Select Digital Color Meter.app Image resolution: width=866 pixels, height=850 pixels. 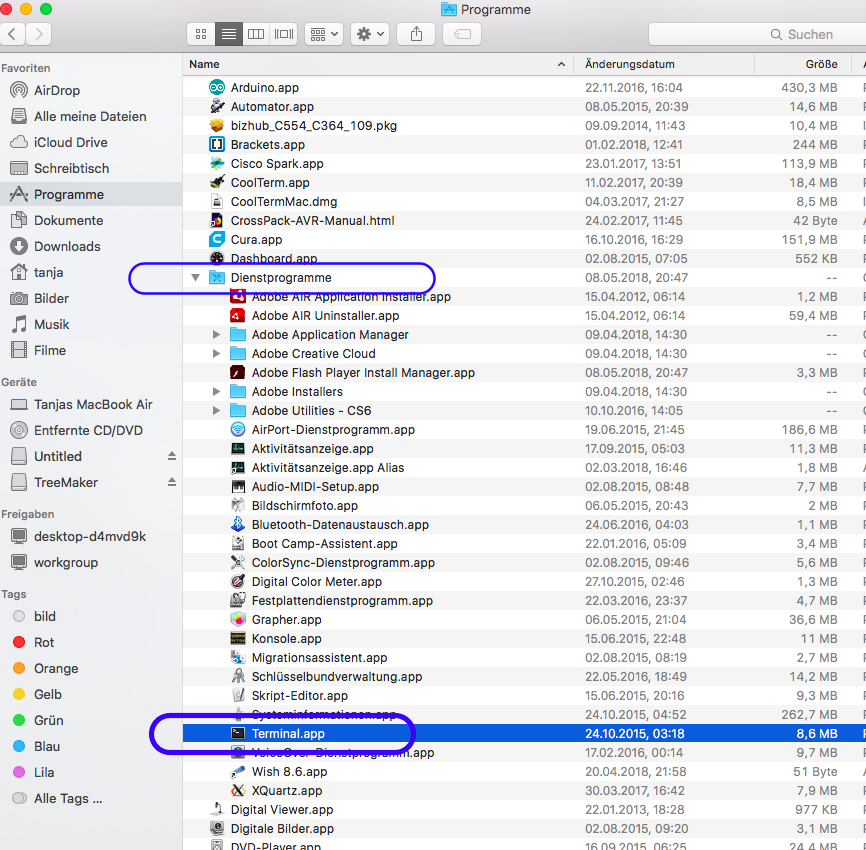click(x=524, y=581)
